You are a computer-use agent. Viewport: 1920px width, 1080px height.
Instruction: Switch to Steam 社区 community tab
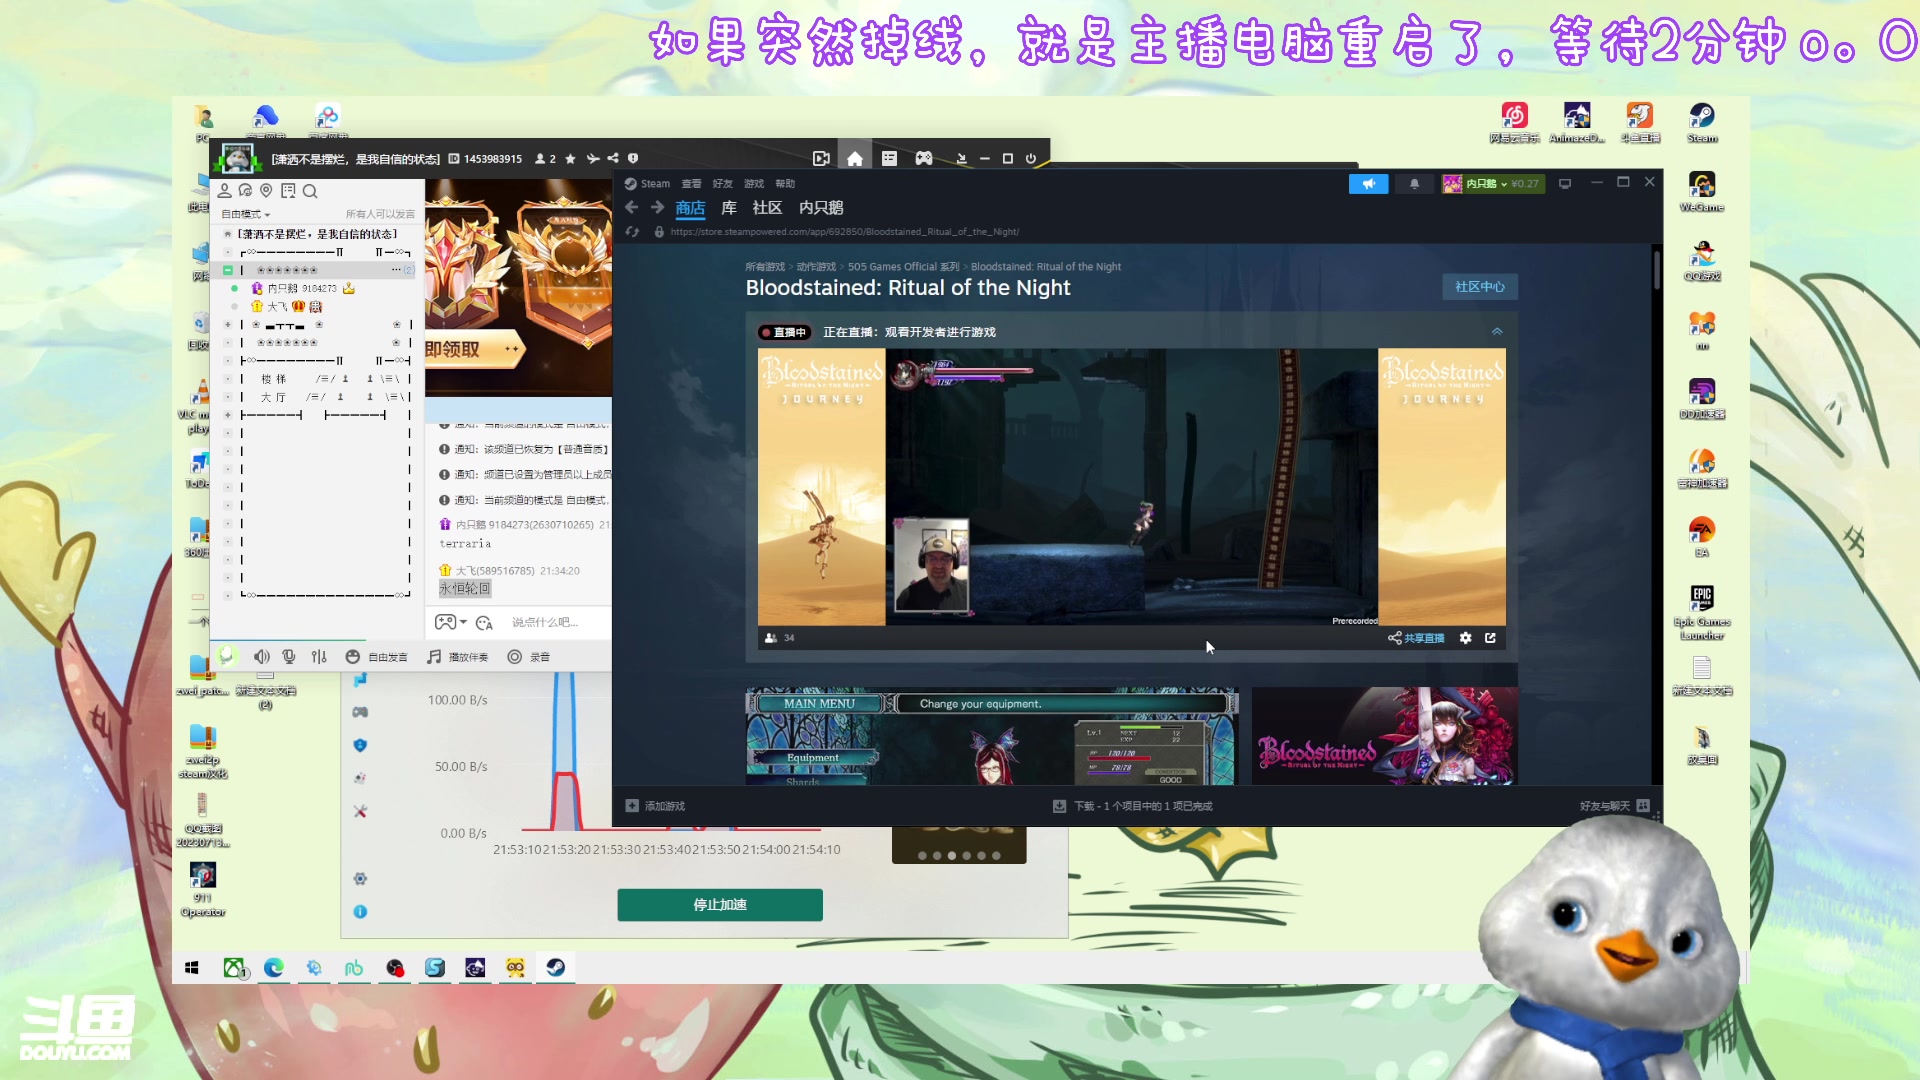[767, 207]
